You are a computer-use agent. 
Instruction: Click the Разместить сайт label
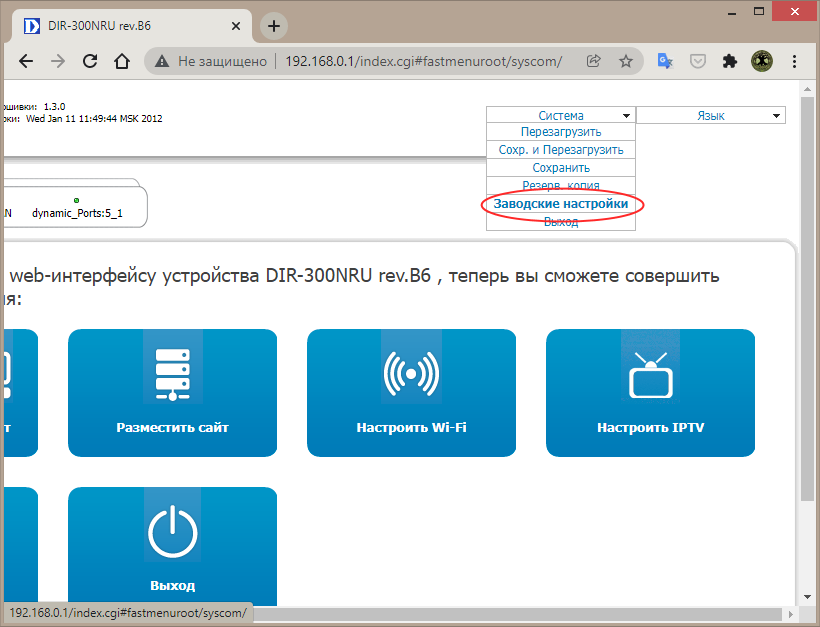click(x=173, y=428)
